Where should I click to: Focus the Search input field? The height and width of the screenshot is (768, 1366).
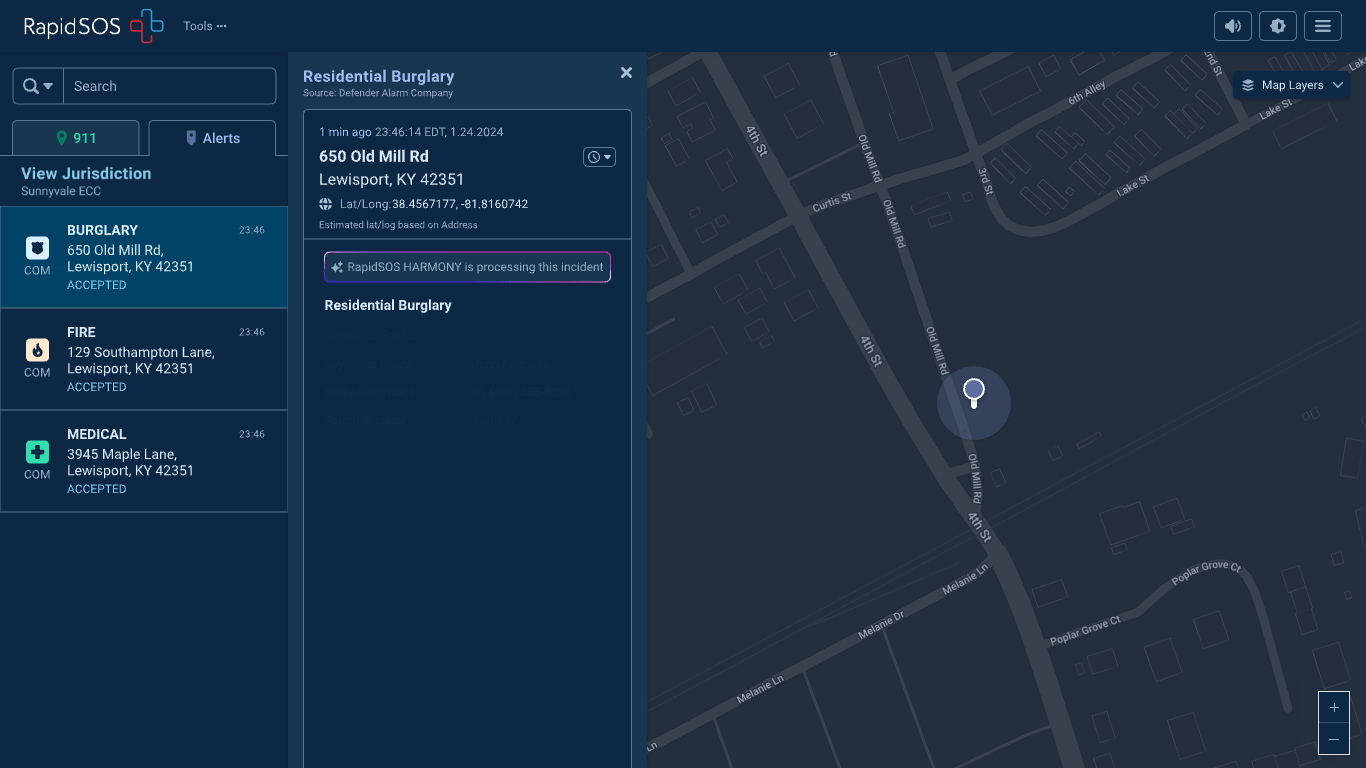point(170,86)
